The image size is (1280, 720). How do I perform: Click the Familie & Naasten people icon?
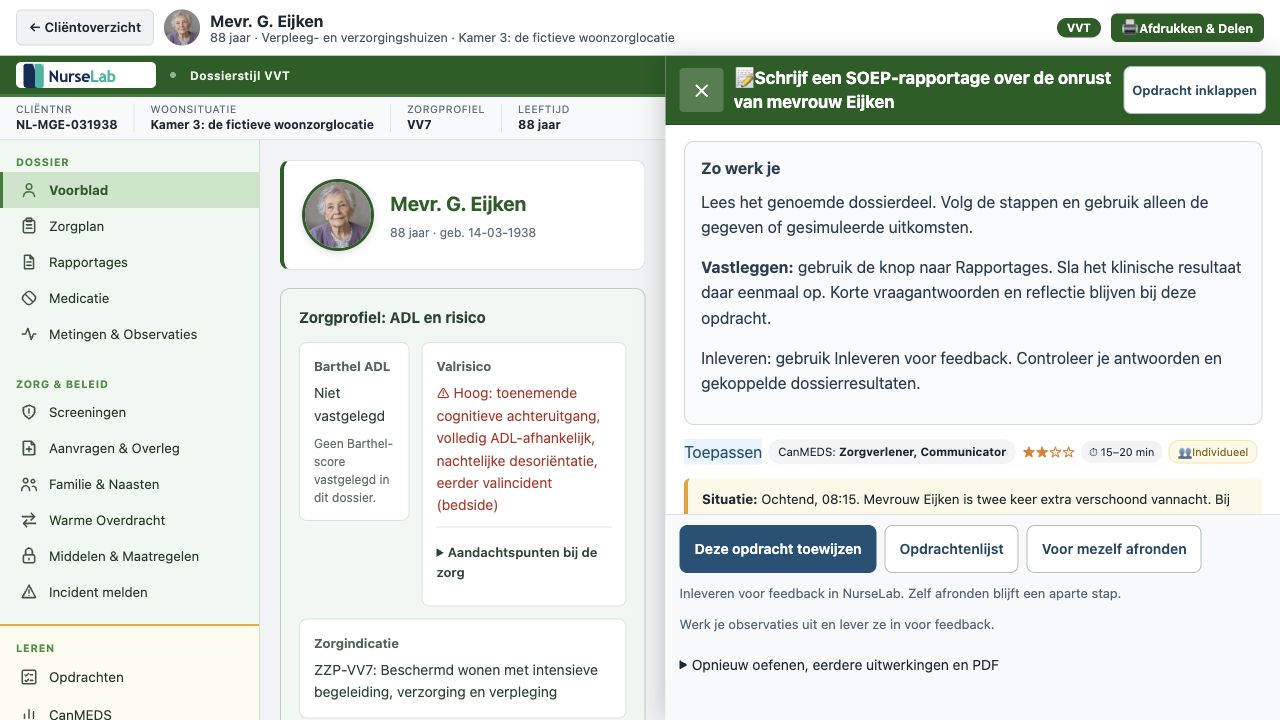29,484
